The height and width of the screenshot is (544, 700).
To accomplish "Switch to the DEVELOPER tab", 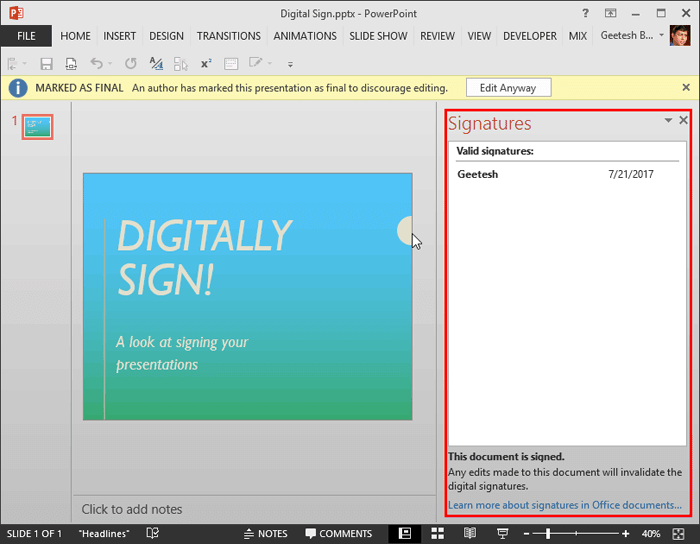I will pyautogui.click(x=530, y=36).
